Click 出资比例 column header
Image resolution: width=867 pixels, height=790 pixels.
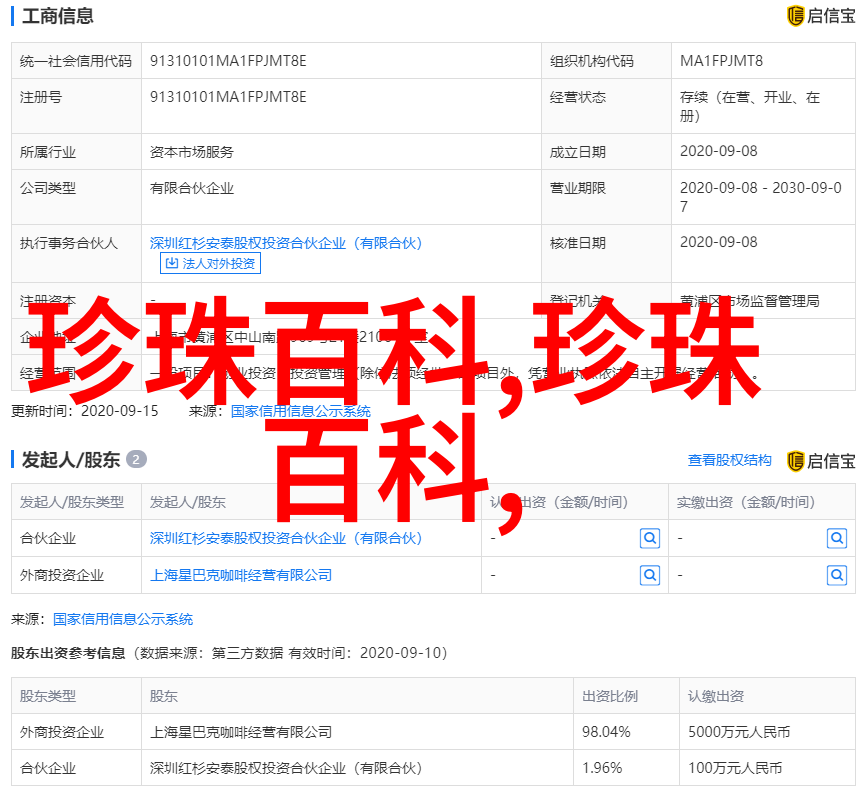[610, 696]
